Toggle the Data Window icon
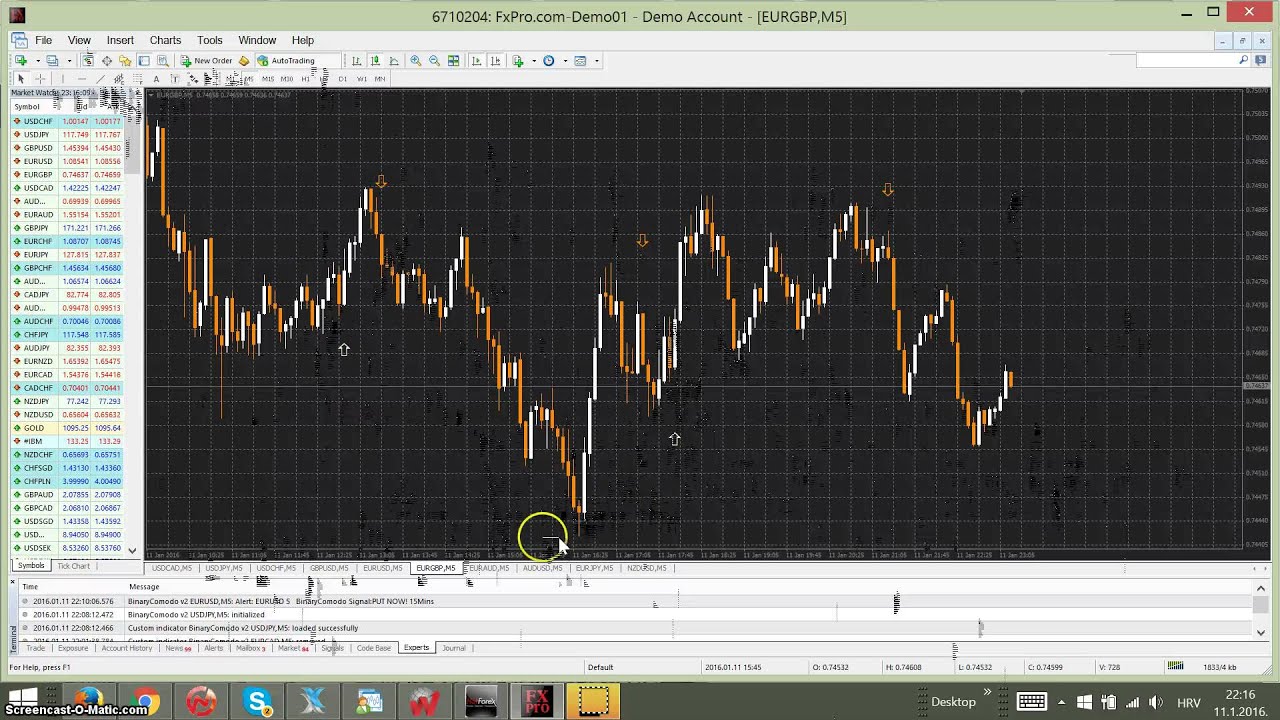 pyautogui.click(x=107, y=60)
